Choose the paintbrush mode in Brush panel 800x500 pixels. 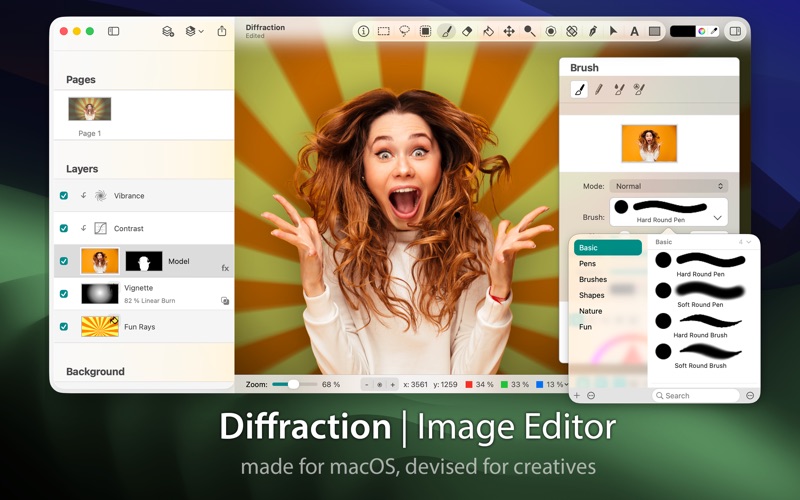[579, 90]
